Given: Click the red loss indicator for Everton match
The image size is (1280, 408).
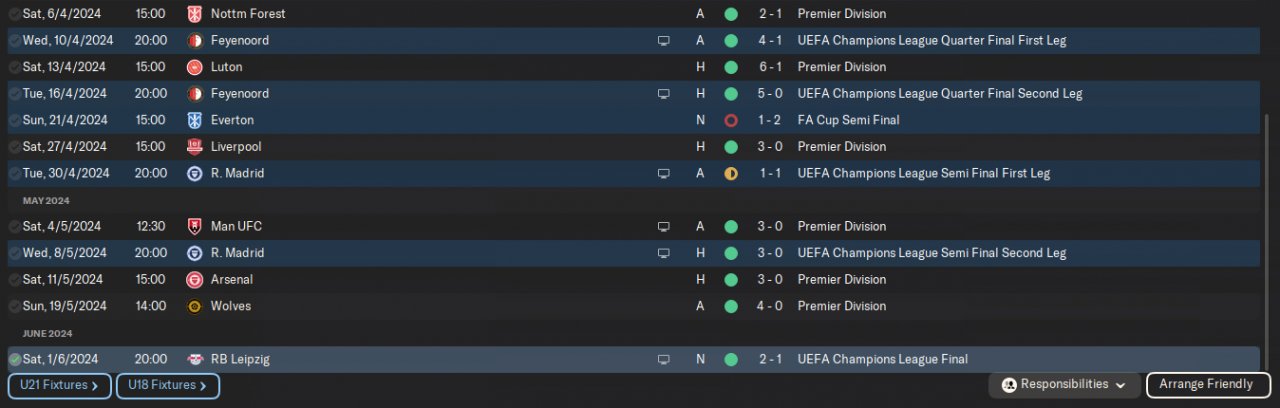Looking at the screenshot, I should coord(731,120).
